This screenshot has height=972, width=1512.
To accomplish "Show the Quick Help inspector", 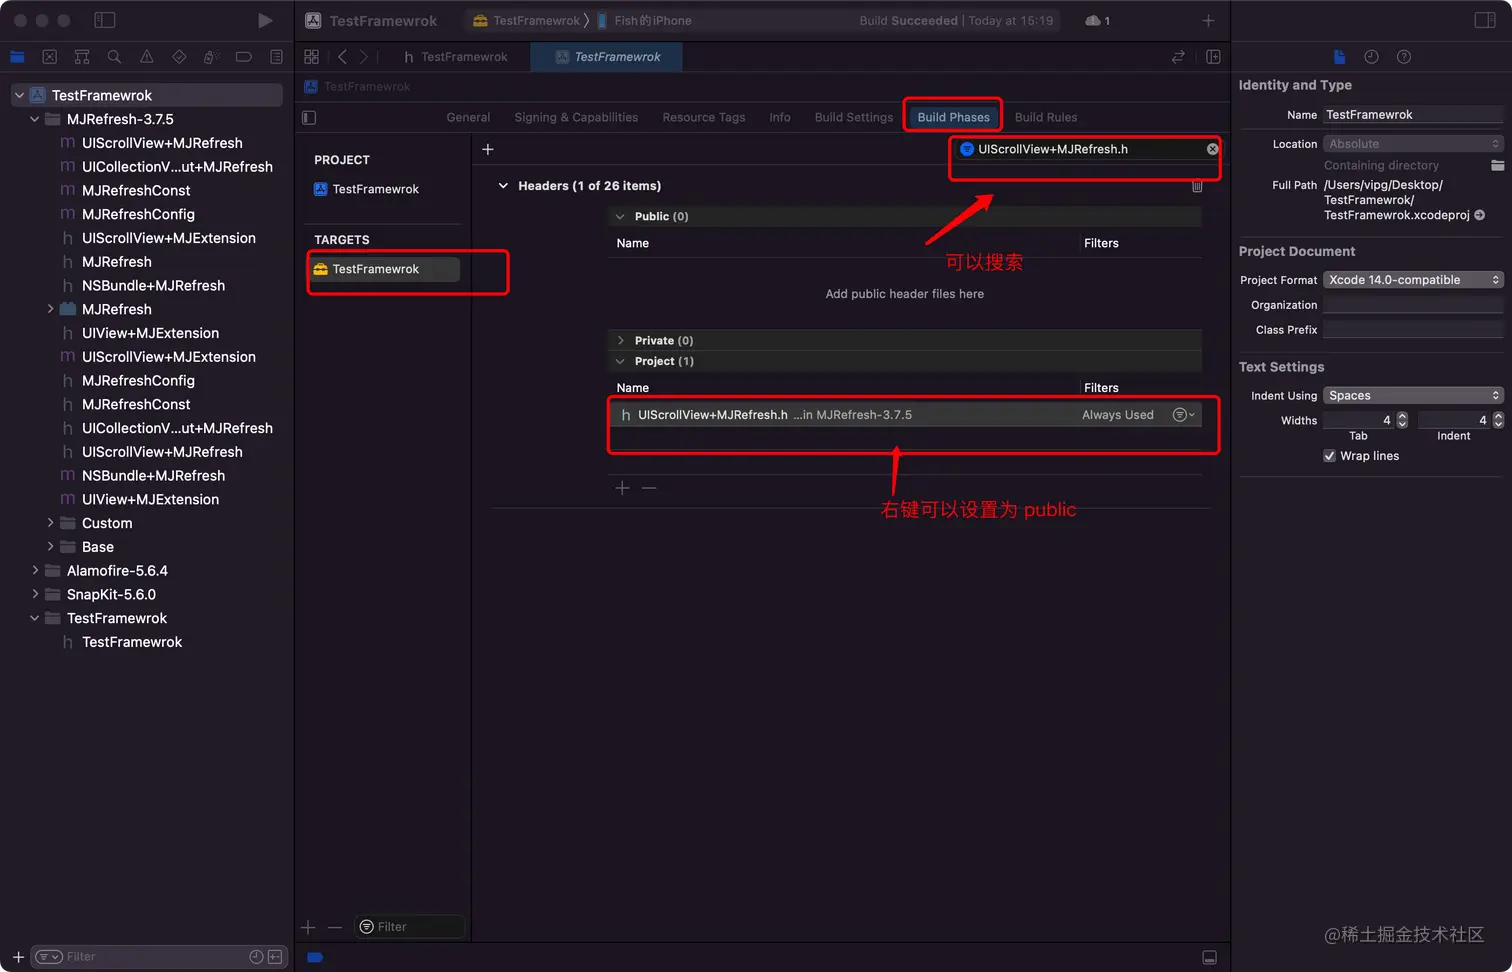I will 1404,57.
